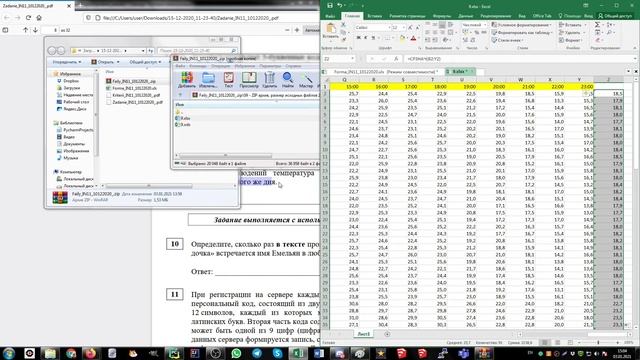640x360 pixels.
Task: Click View button in WinRAR toolbar
Action: tap(249, 79)
